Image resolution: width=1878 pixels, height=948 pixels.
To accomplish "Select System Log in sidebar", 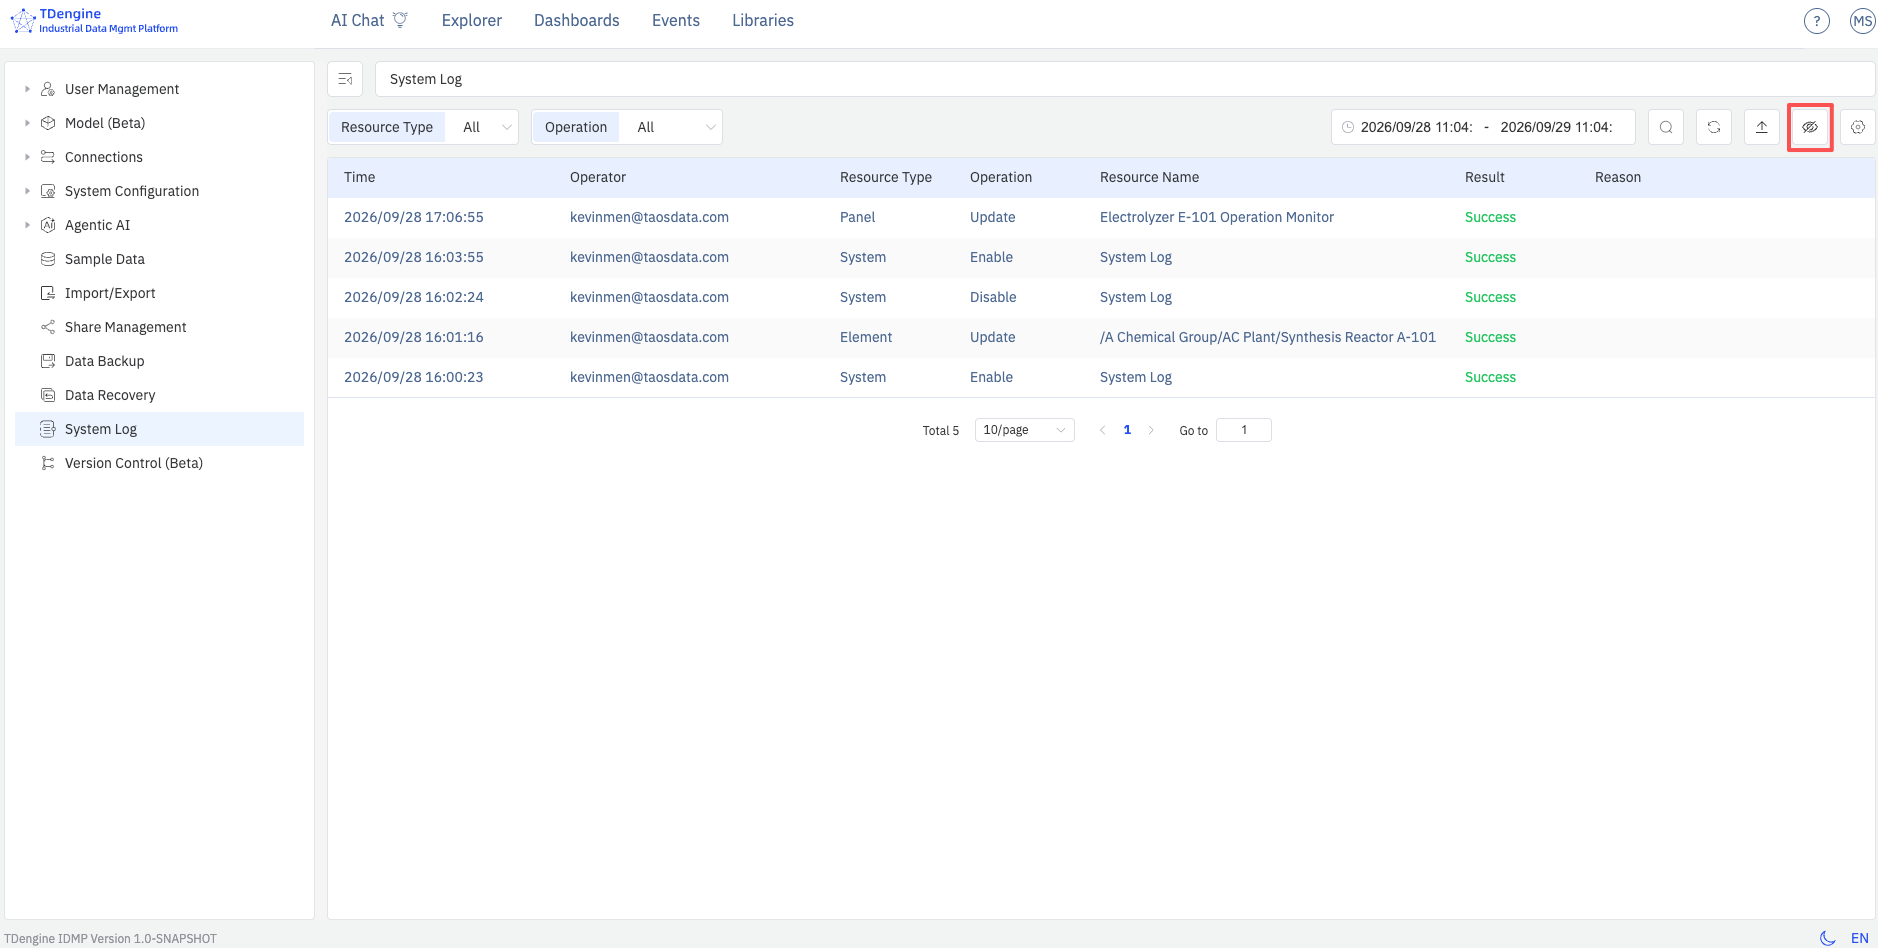I will pyautogui.click(x=160, y=429).
